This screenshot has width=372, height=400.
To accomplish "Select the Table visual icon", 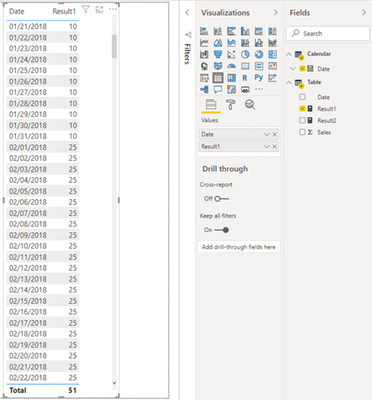I will click(x=218, y=78).
